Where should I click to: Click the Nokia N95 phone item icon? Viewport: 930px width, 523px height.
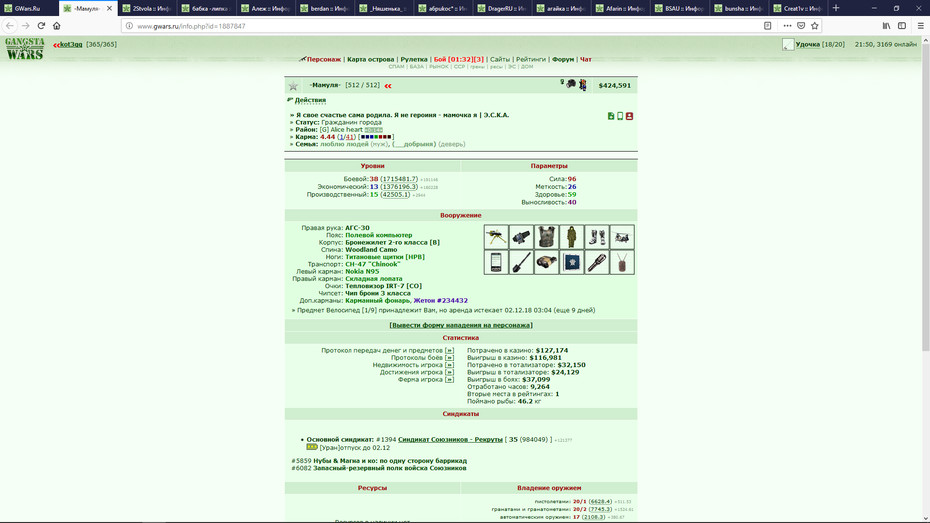[x=496, y=262]
